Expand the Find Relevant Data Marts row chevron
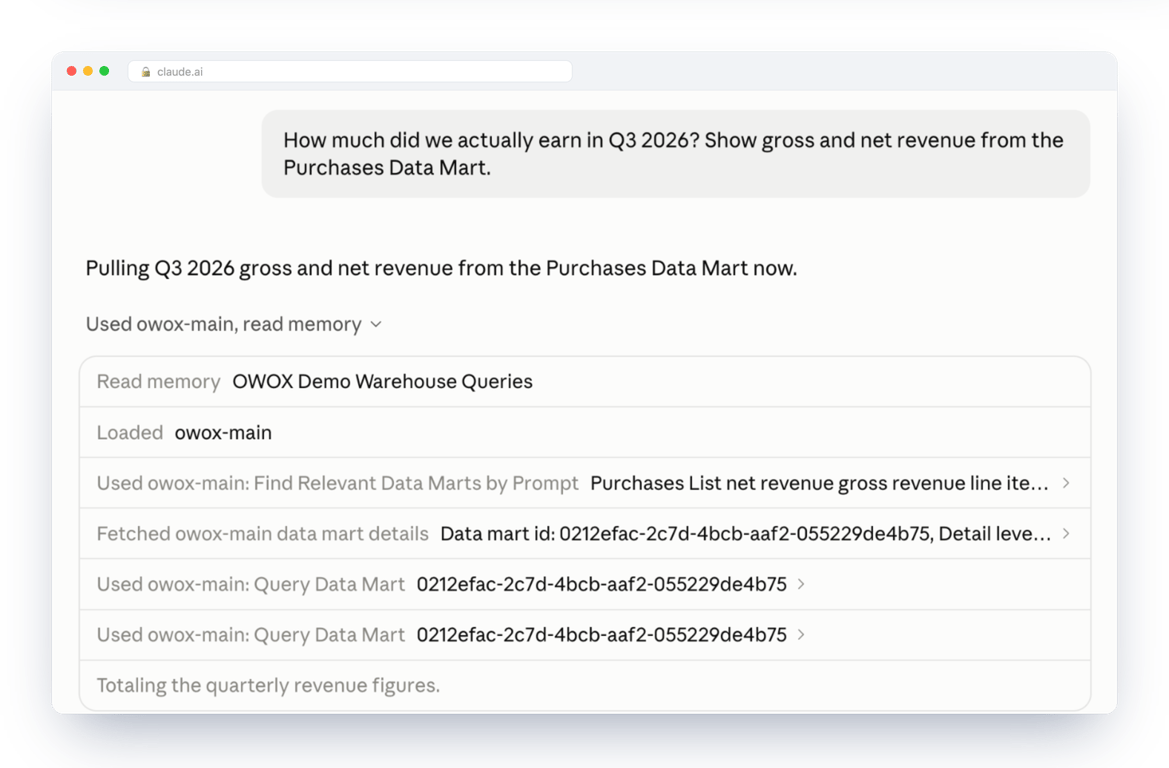The width and height of the screenshot is (1169, 768). [1066, 483]
